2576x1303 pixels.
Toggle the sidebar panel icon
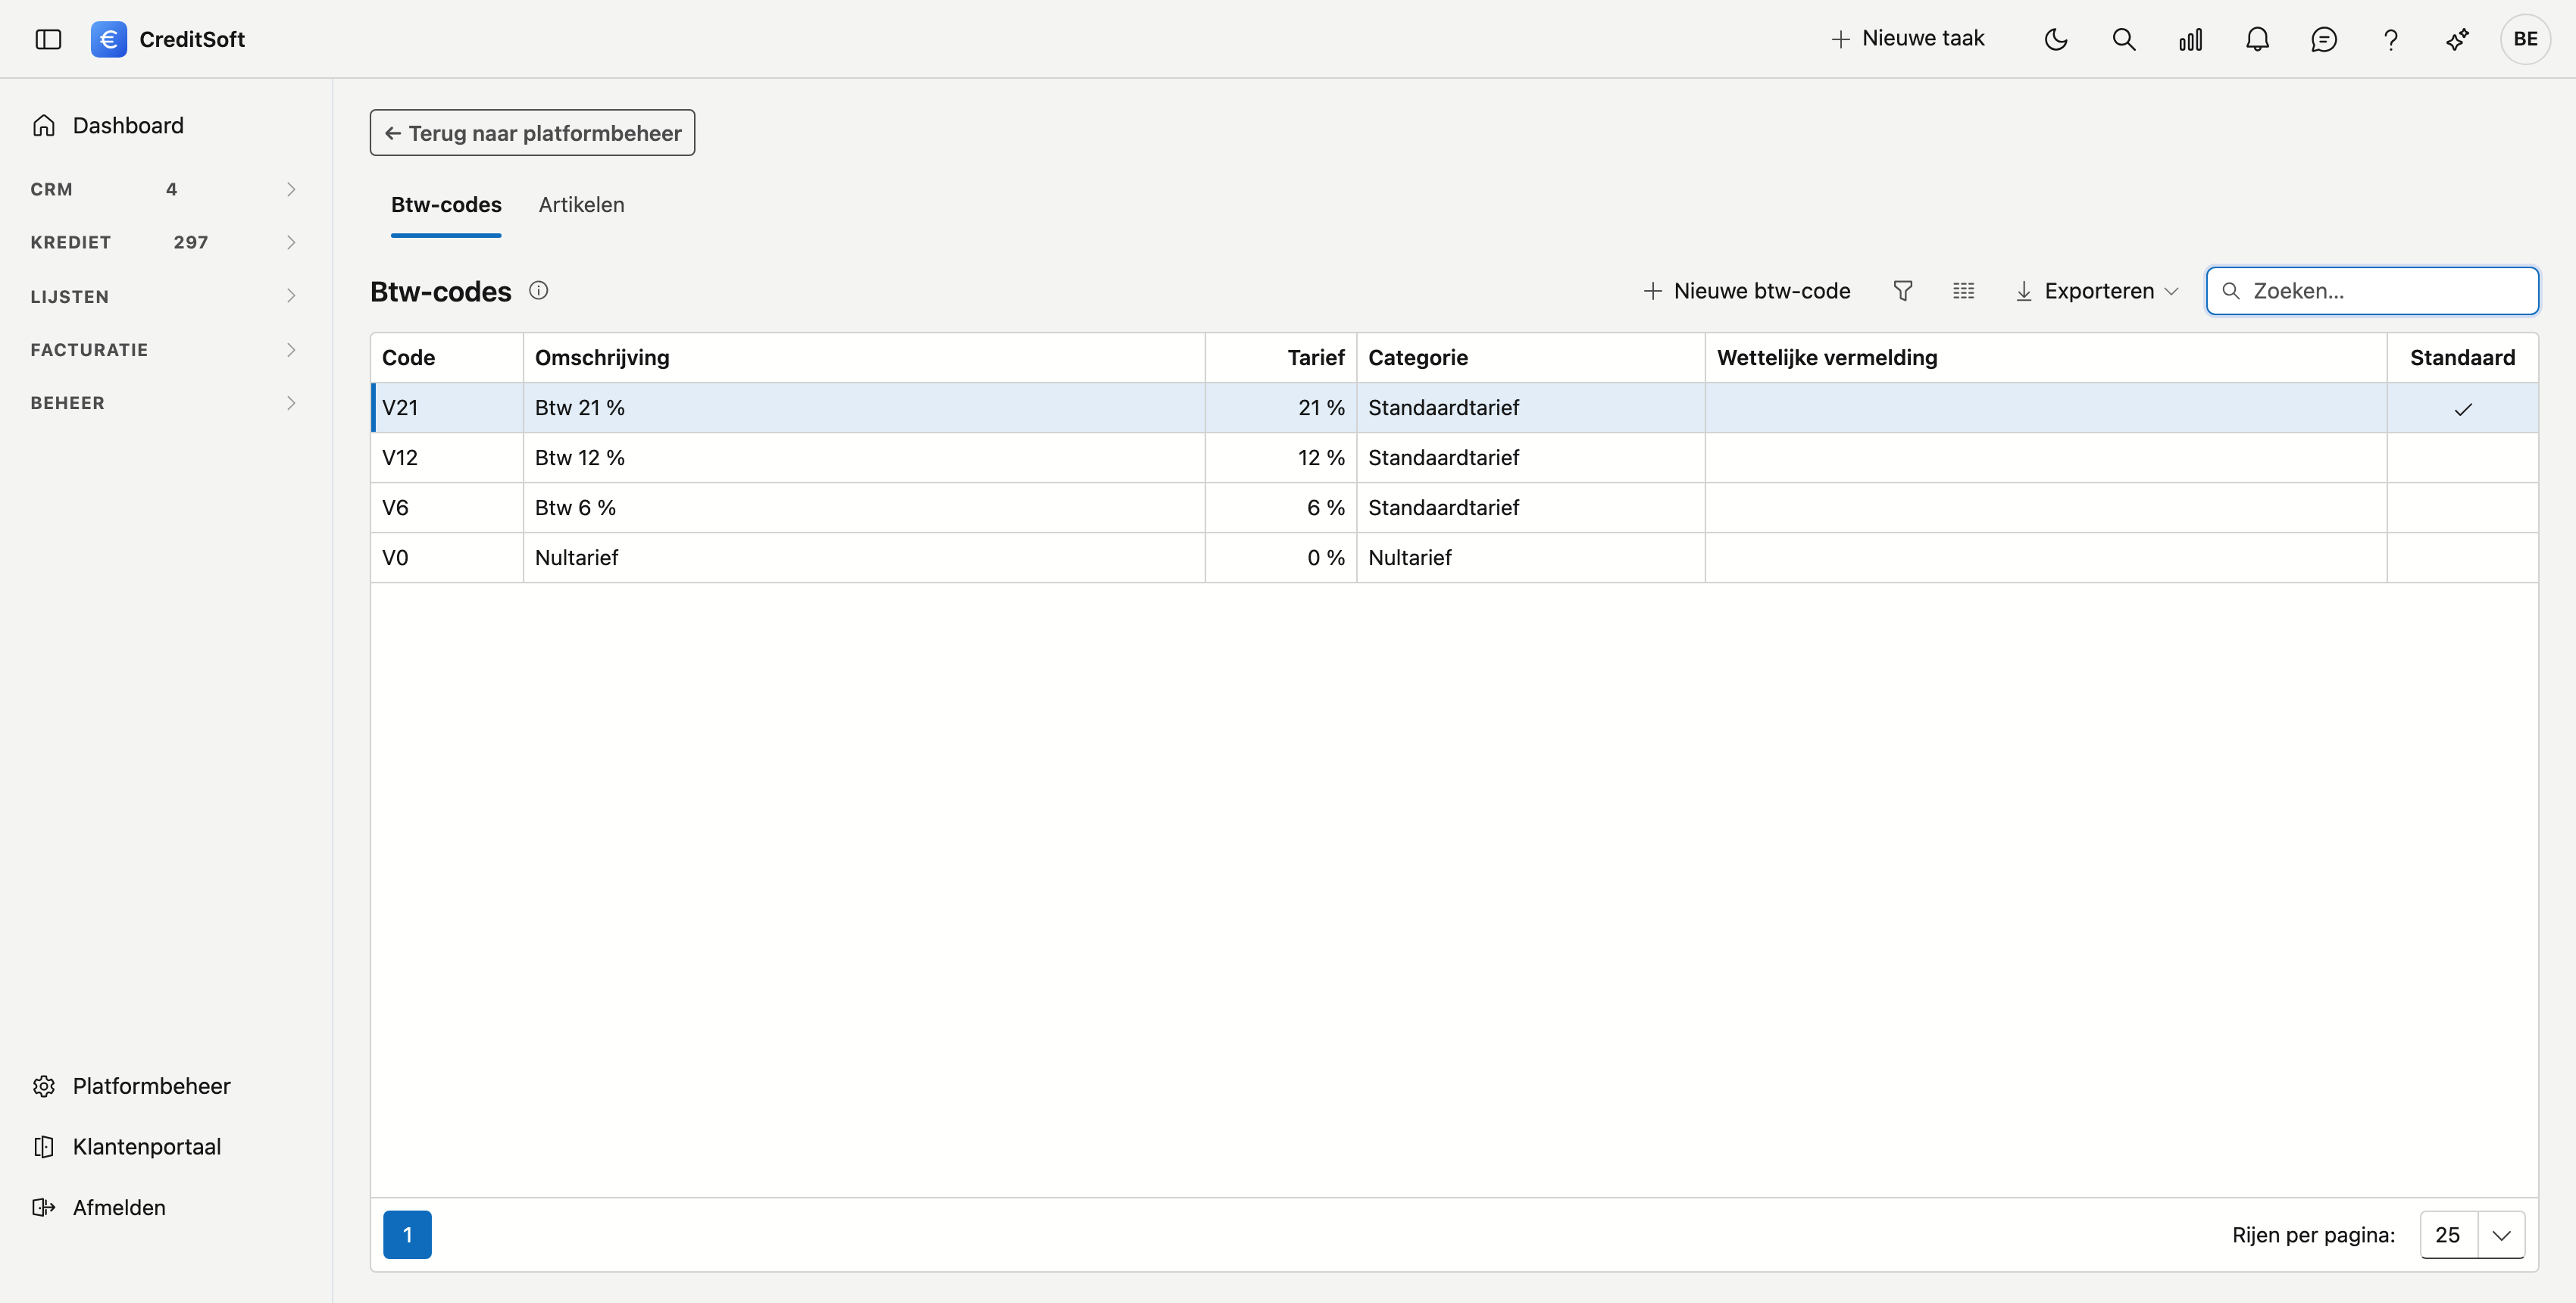pos(48,39)
